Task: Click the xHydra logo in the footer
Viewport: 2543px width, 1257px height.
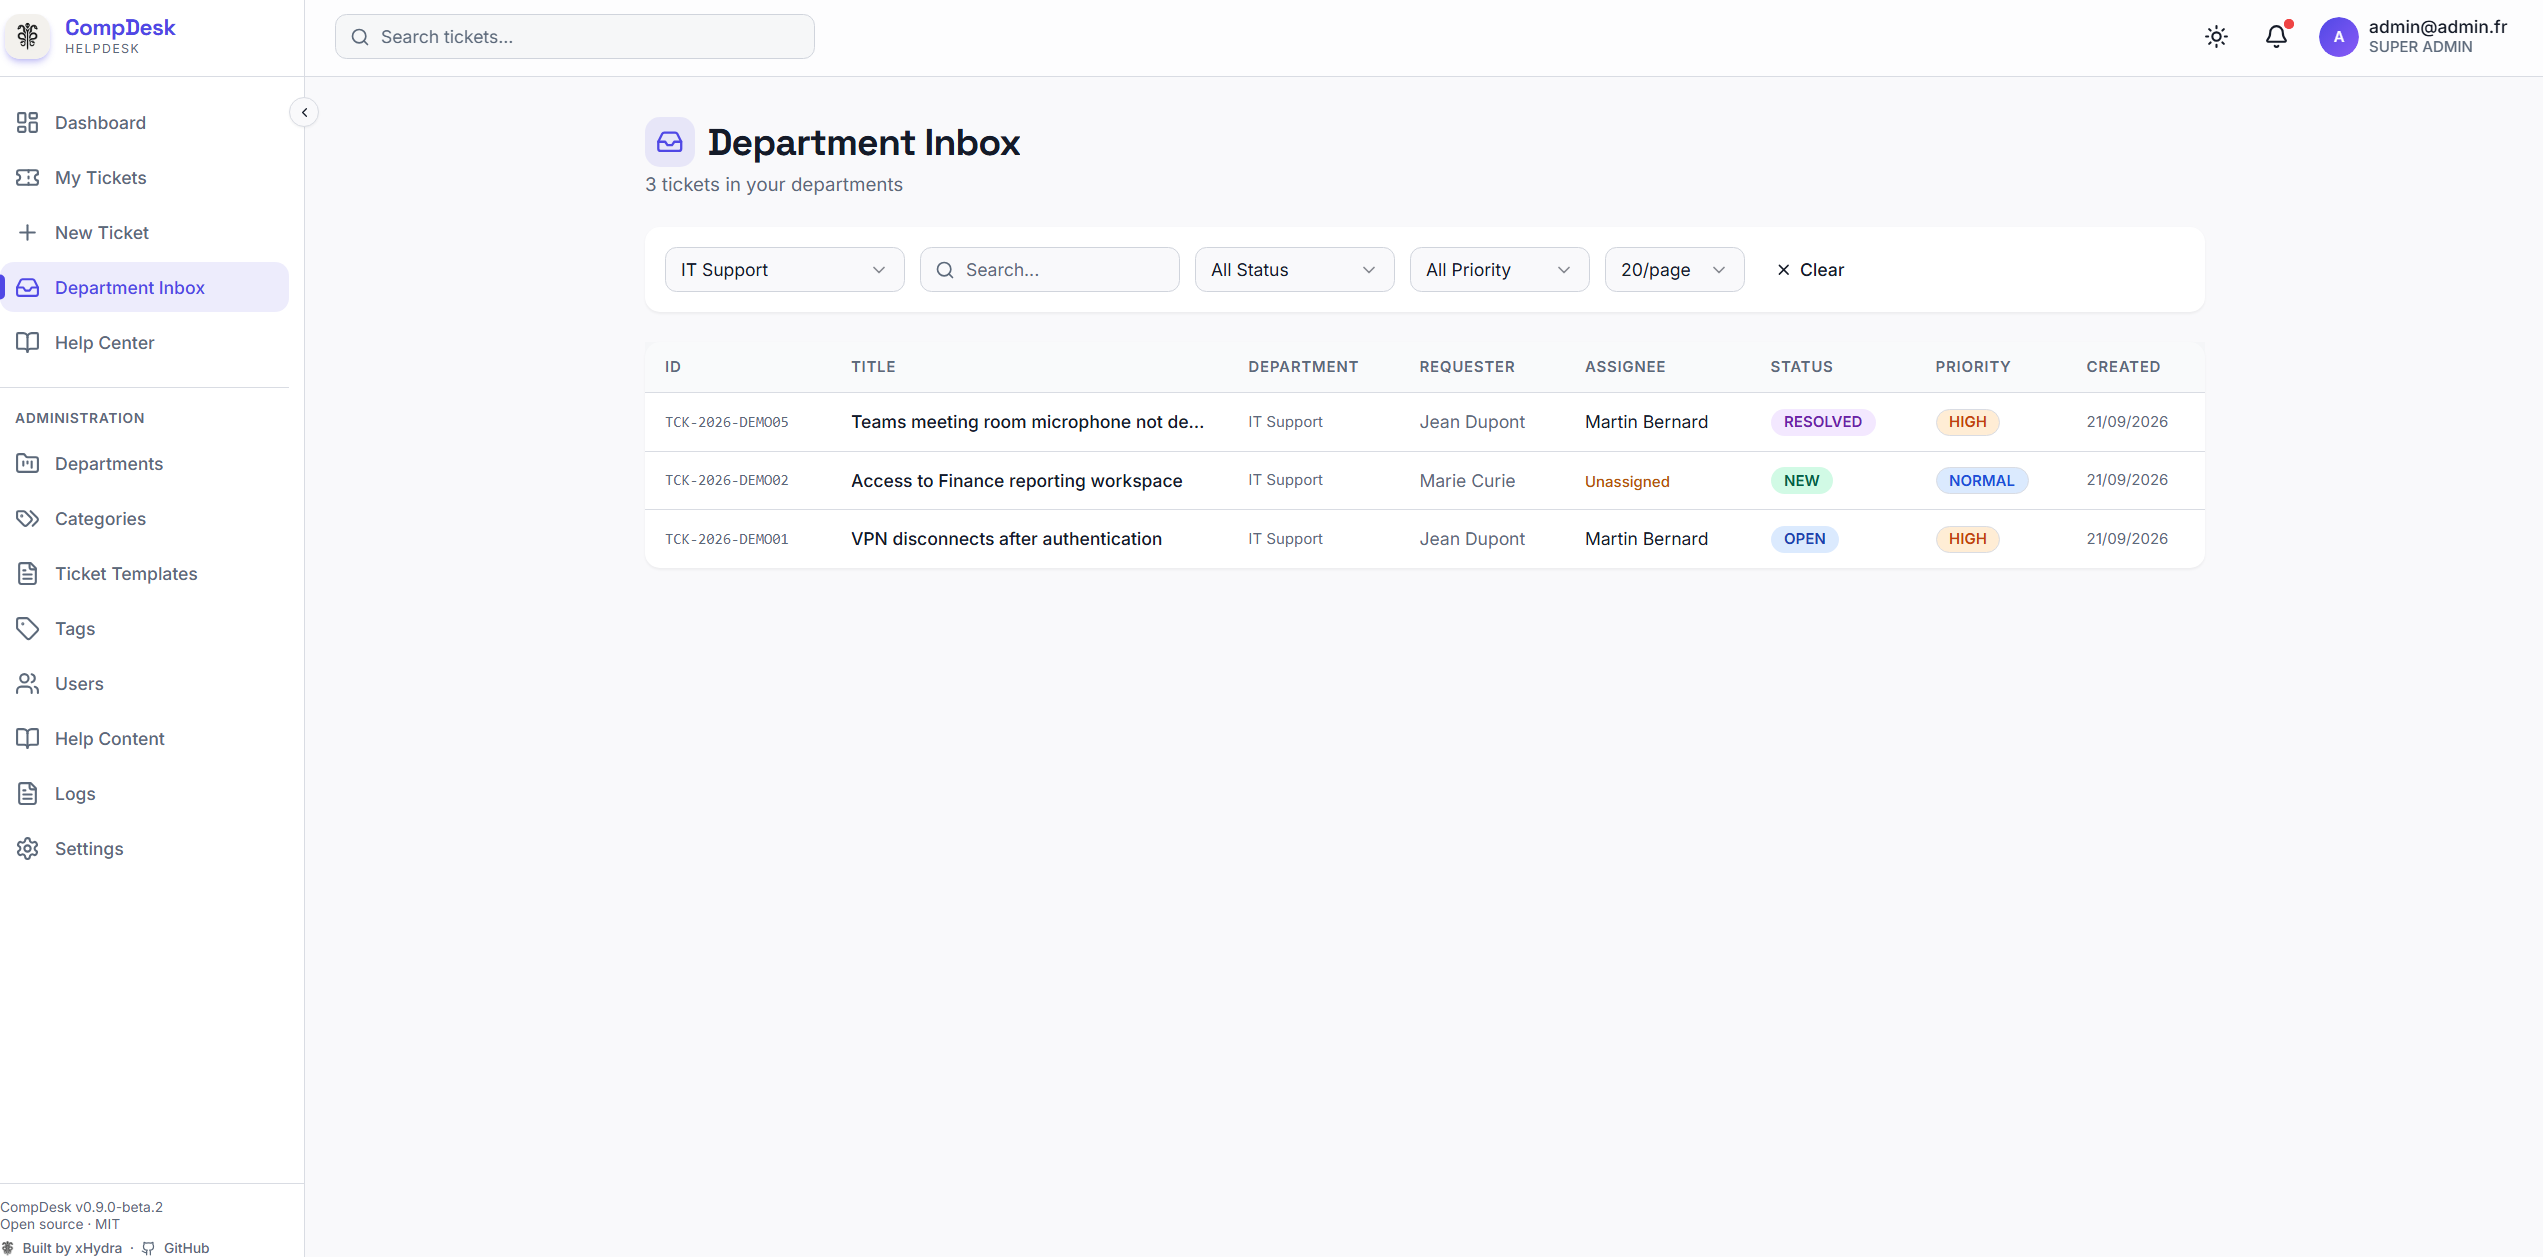Action: pyautogui.click(x=8, y=1248)
